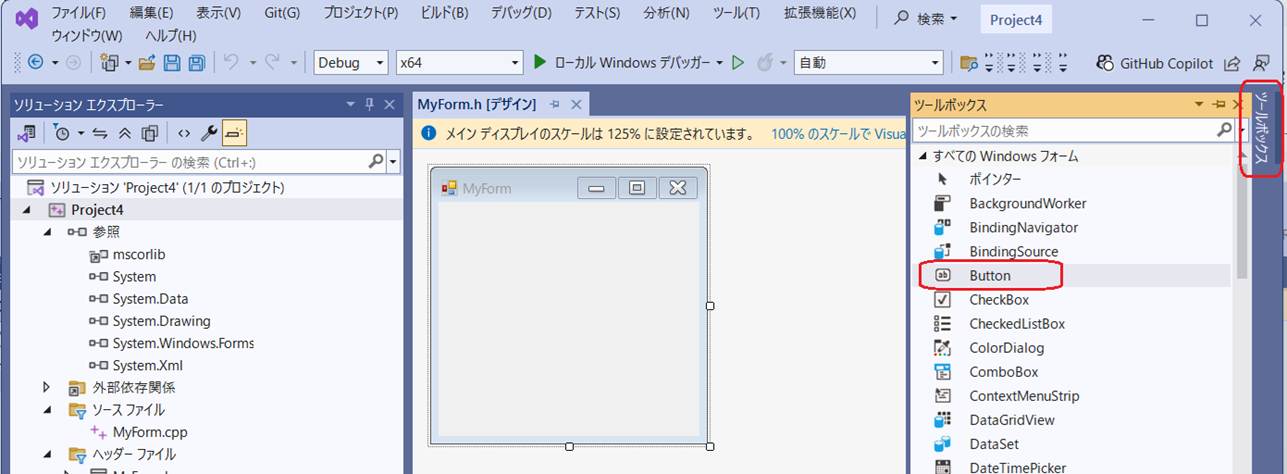This screenshot has height=474, width=1287.
Task: Click the share icon beside GitHub Copilot
Action: click(x=1232, y=63)
